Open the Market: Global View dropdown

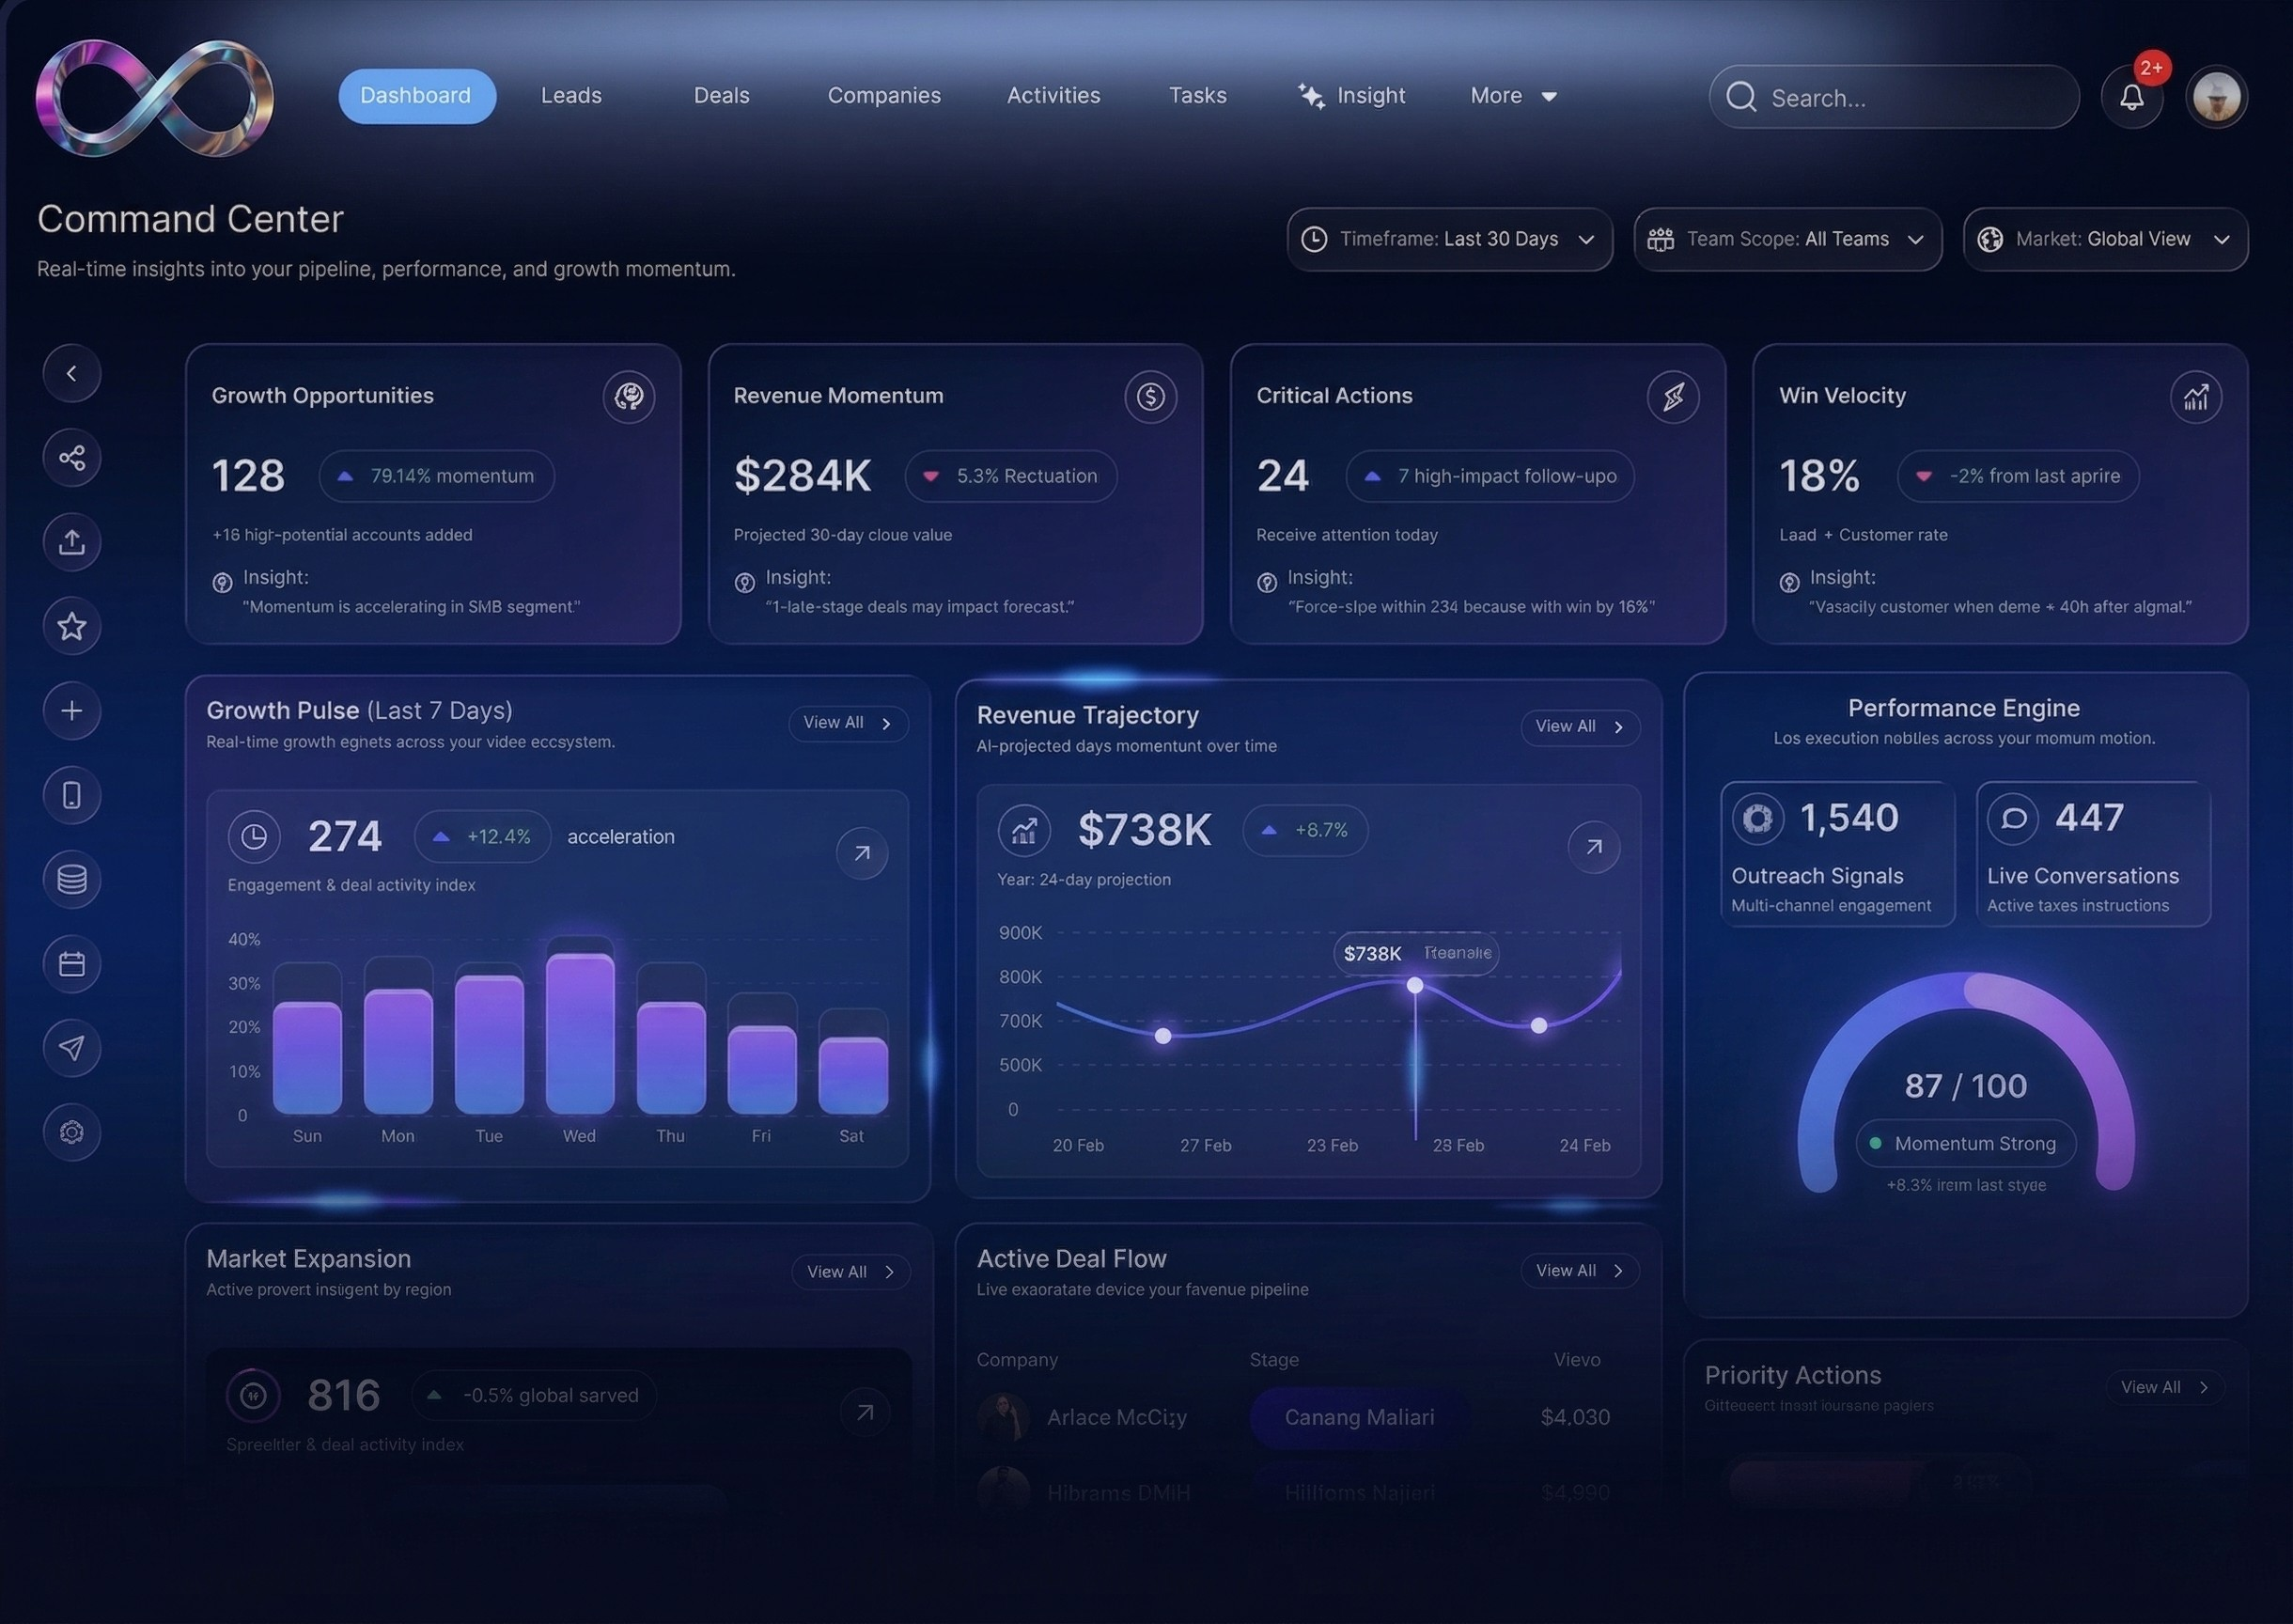click(2105, 239)
